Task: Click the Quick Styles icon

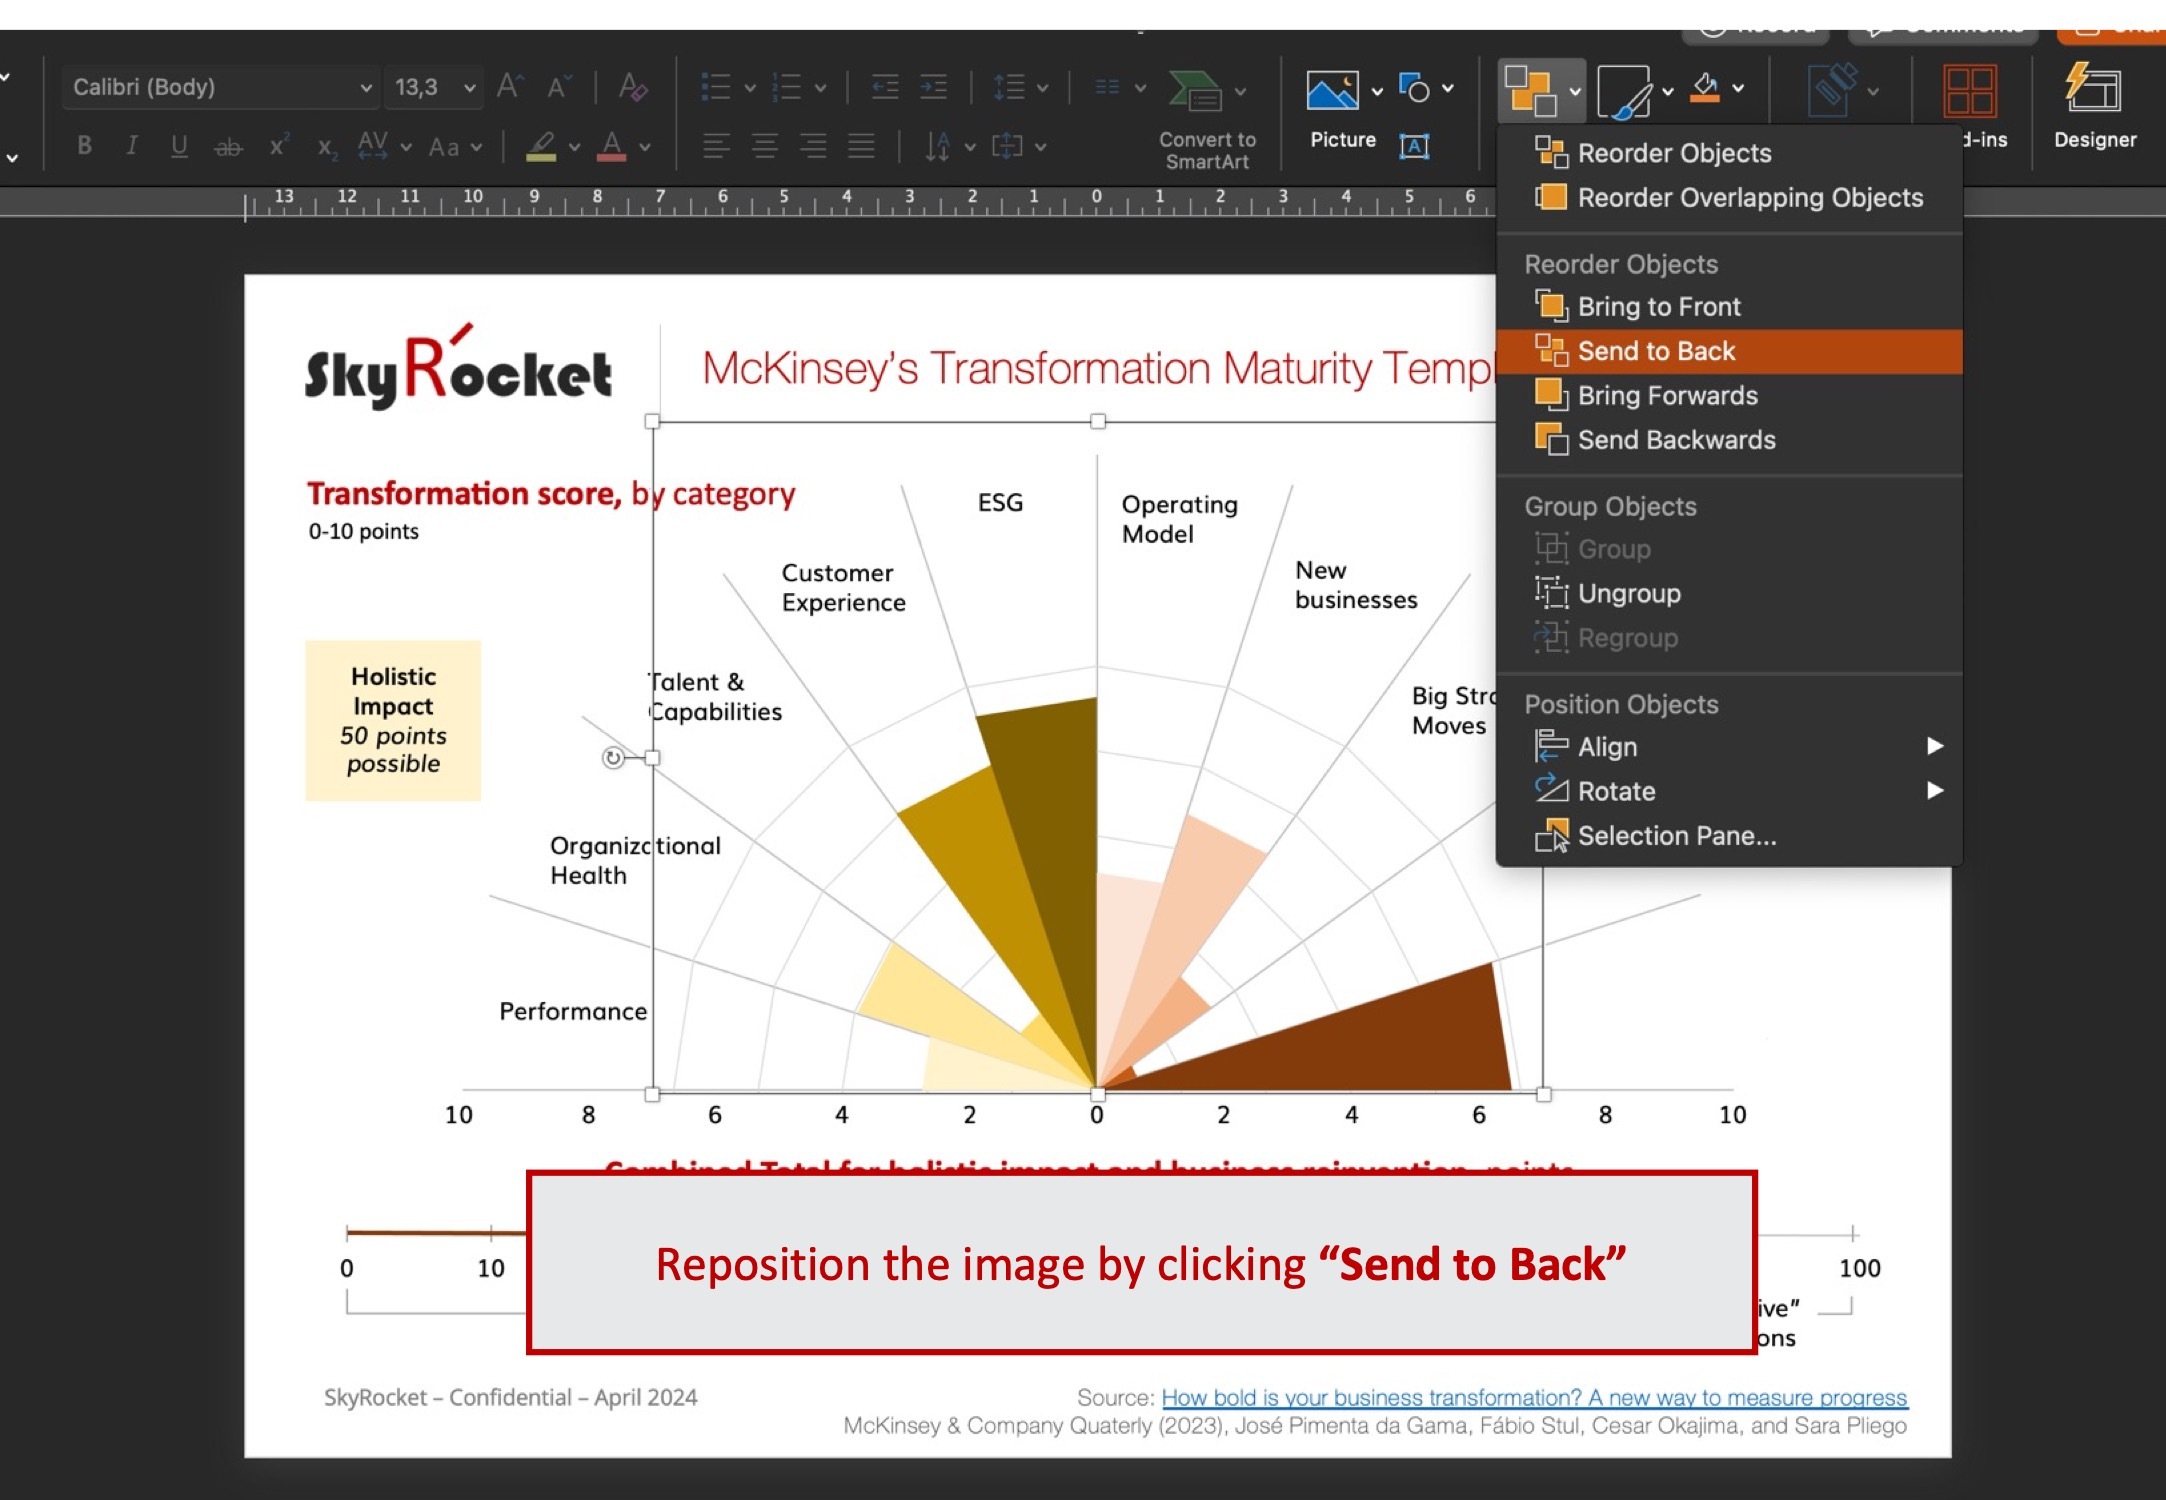Action: pos(1624,92)
